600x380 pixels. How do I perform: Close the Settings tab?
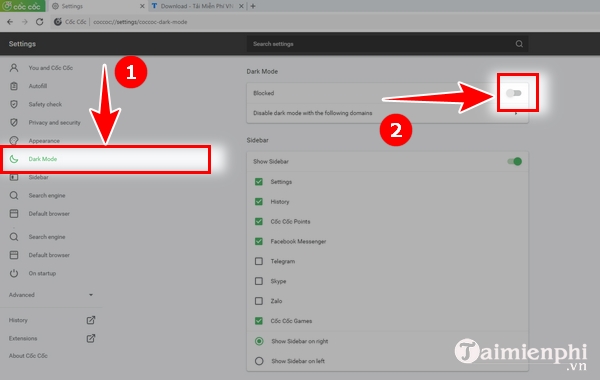[142, 6]
